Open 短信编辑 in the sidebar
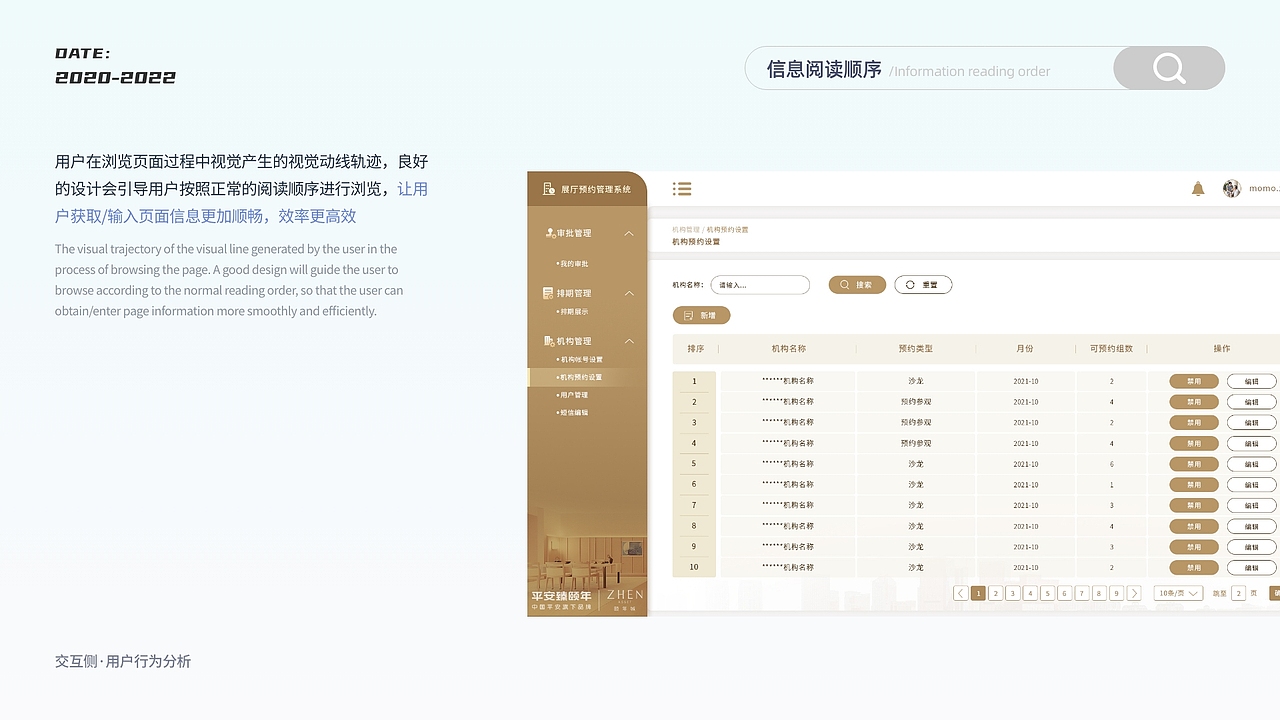The width and height of the screenshot is (1280, 720). coord(573,413)
